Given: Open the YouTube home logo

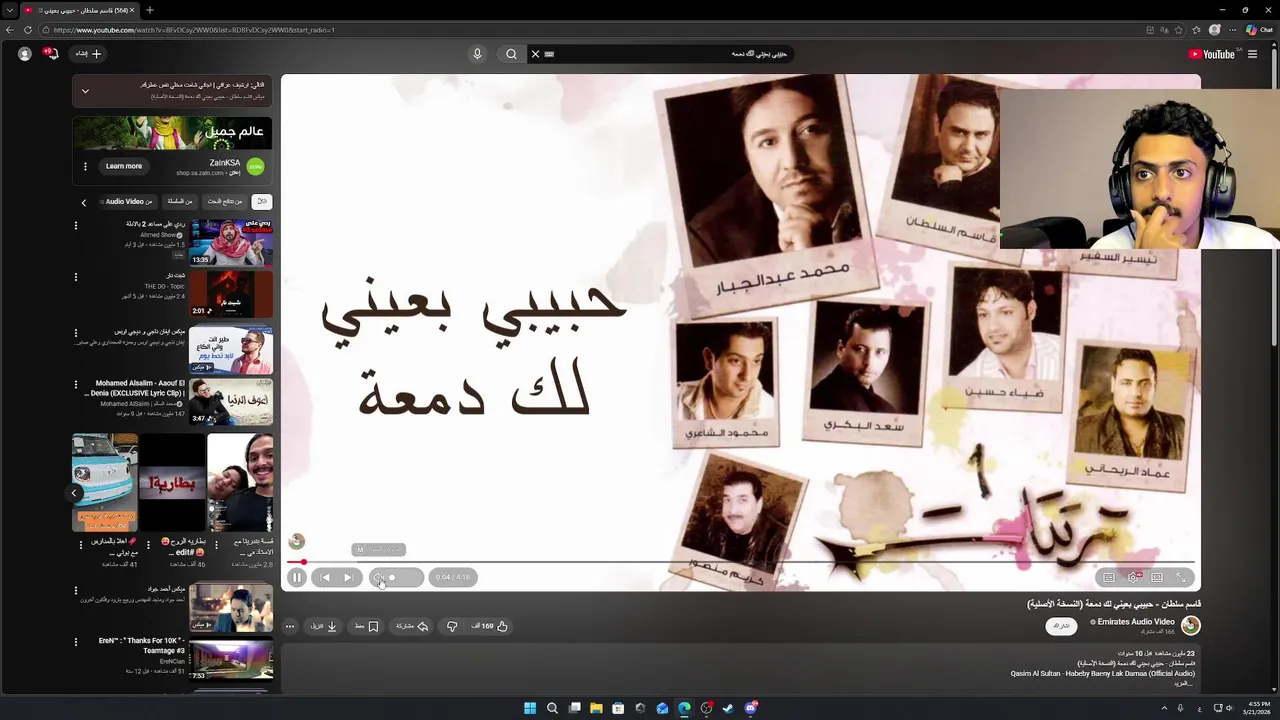Looking at the screenshot, I should click(1212, 54).
